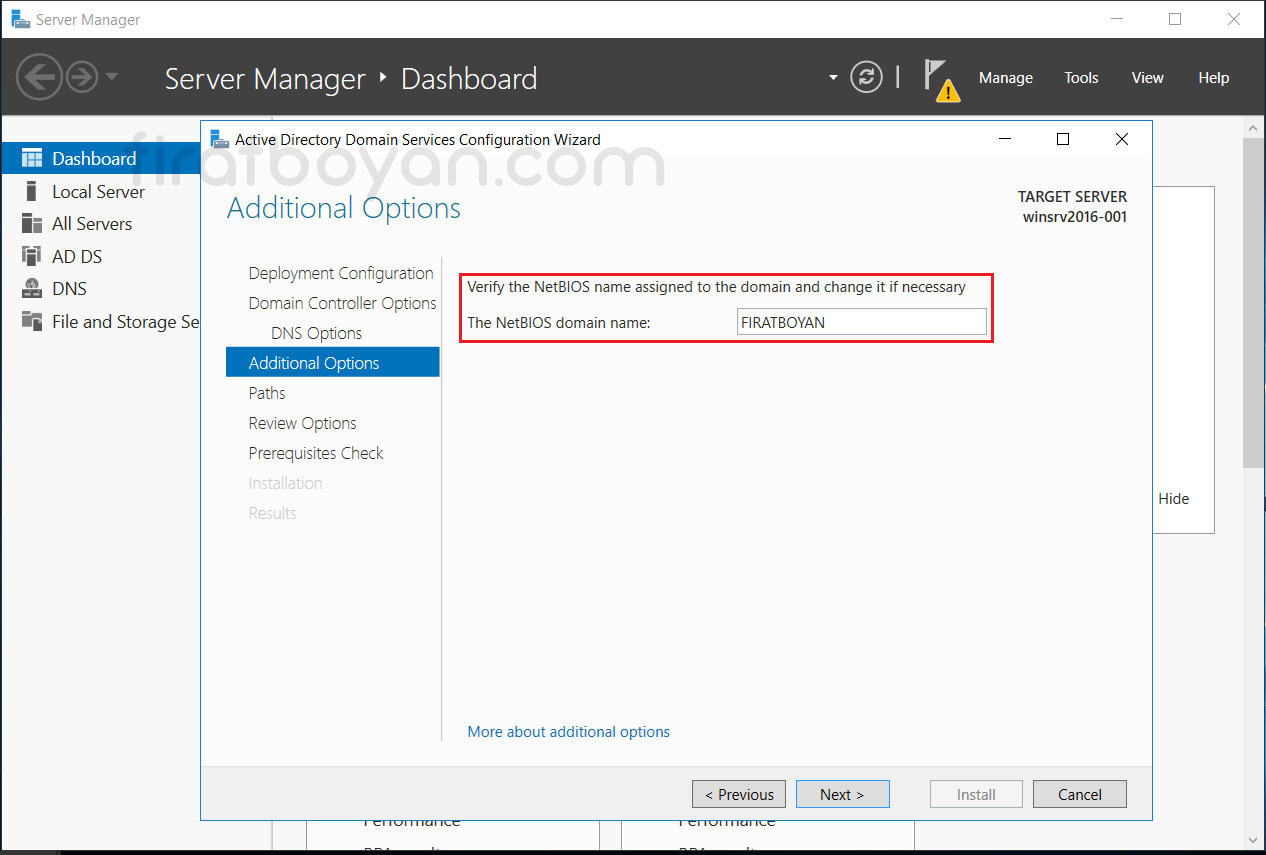
Task: Go to Review Options wizard step
Action: click(x=302, y=423)
